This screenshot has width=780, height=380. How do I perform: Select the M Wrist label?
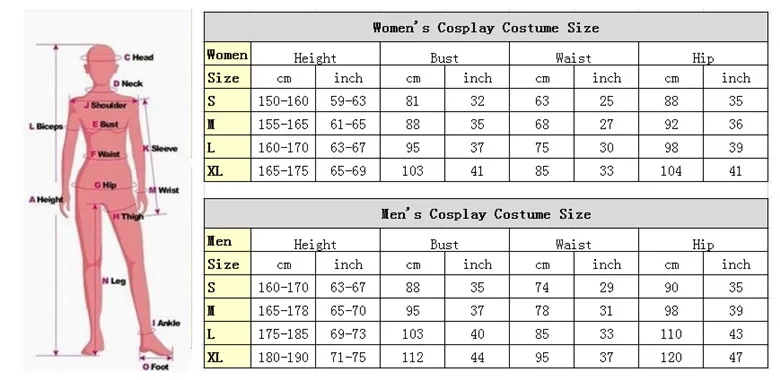point(164,190)
